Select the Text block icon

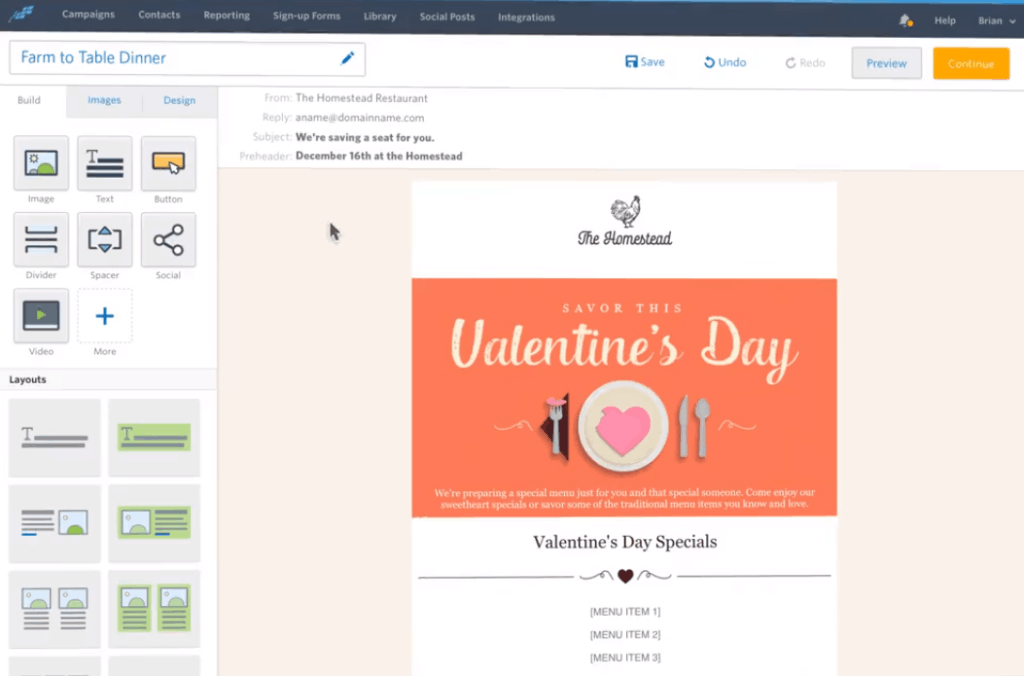[104, 163]
